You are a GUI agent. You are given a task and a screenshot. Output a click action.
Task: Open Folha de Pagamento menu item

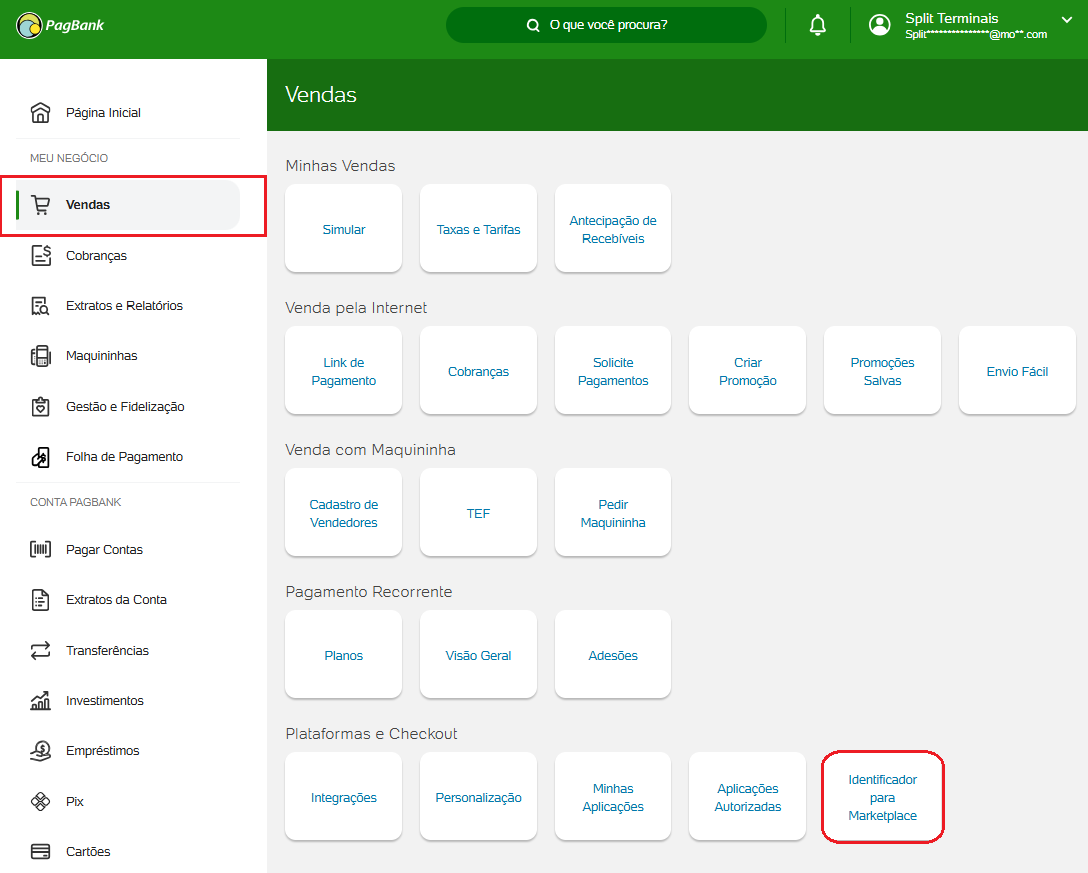(x=124, y=457)
